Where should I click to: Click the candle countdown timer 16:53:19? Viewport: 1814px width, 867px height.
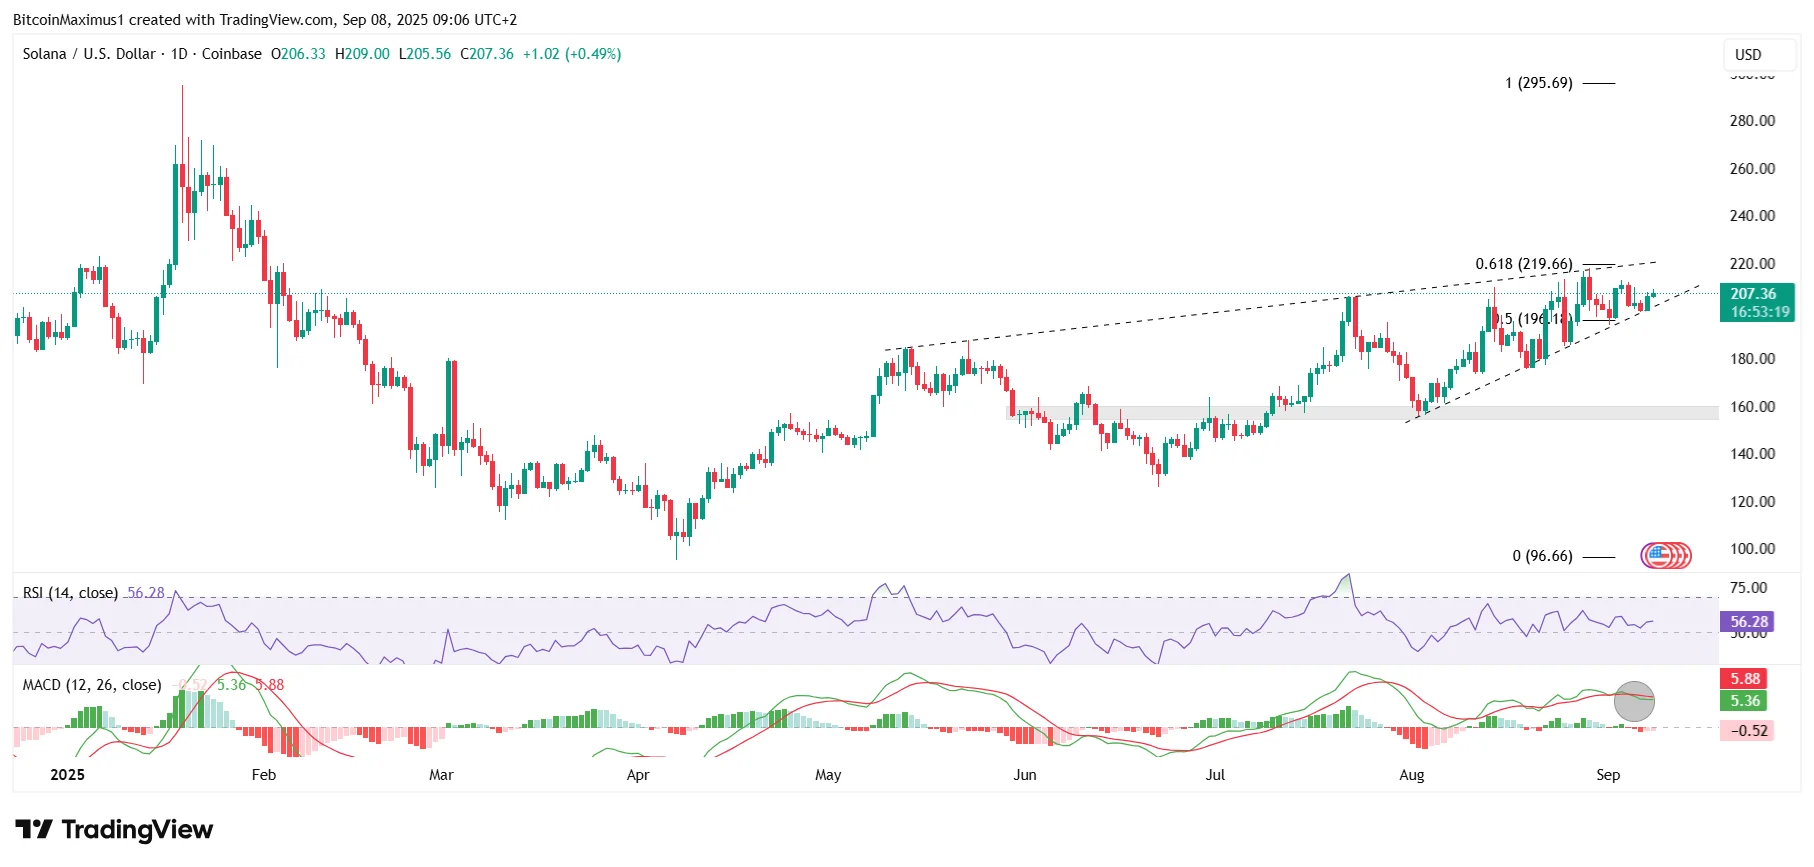coord(1760,312)
